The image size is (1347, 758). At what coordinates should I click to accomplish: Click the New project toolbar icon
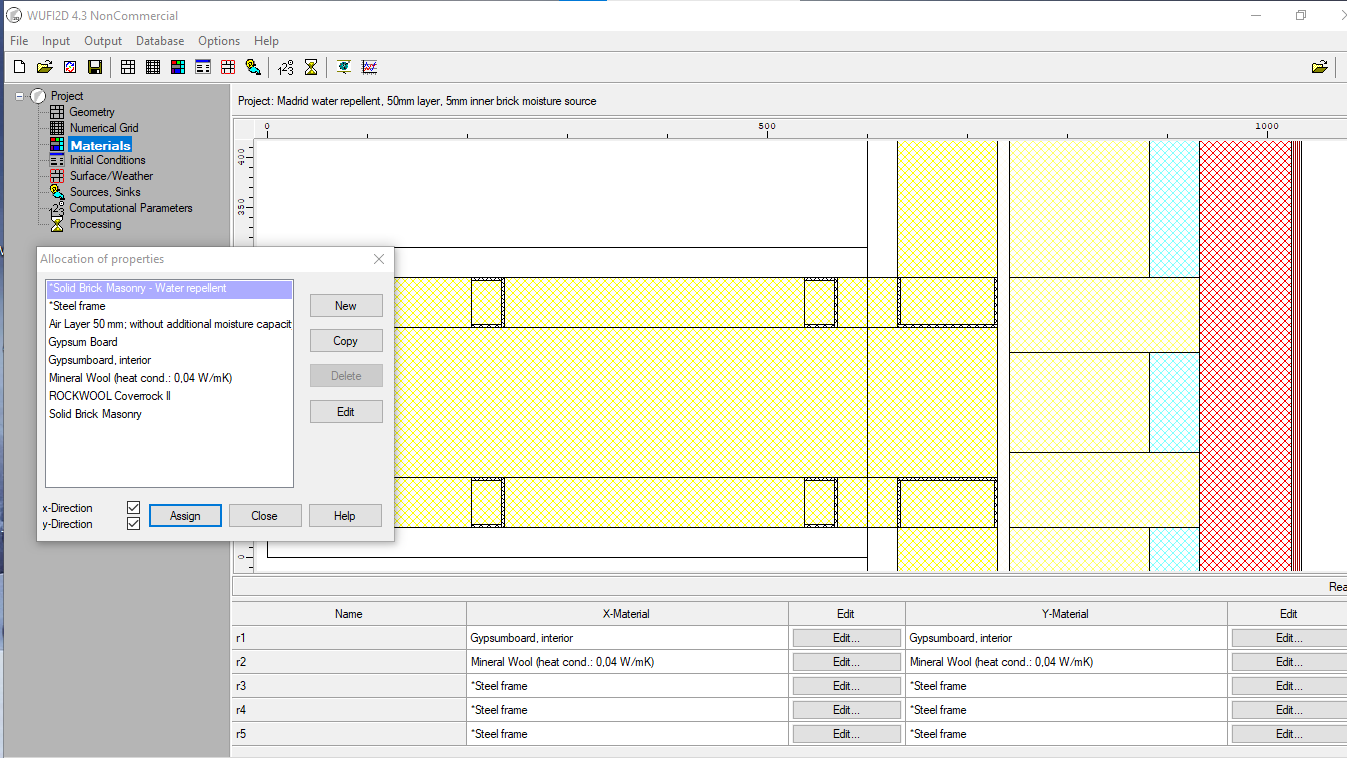(19, 67)
